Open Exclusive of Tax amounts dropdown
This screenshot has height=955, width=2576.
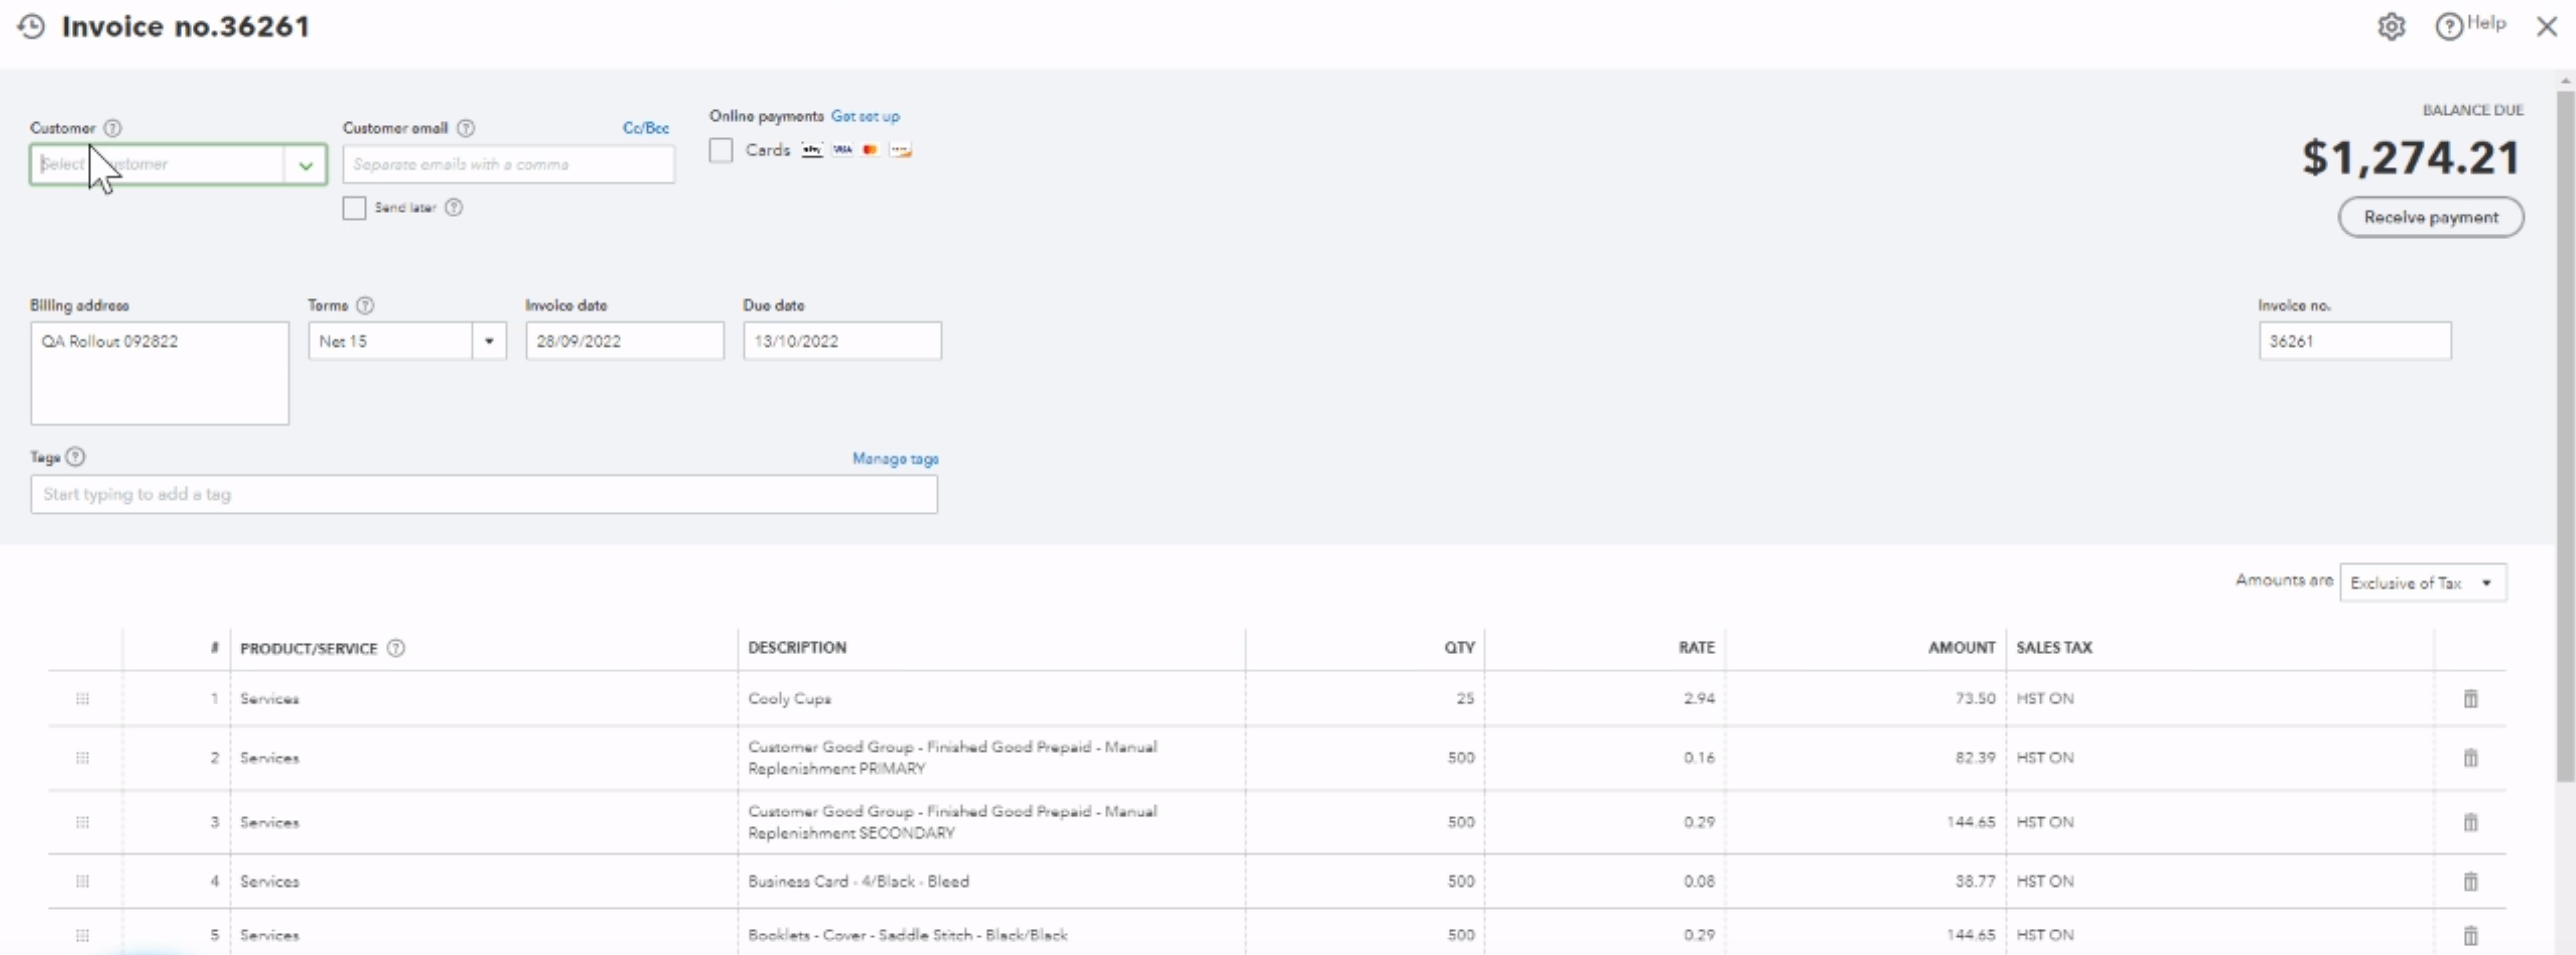[x=2422, y=583]
